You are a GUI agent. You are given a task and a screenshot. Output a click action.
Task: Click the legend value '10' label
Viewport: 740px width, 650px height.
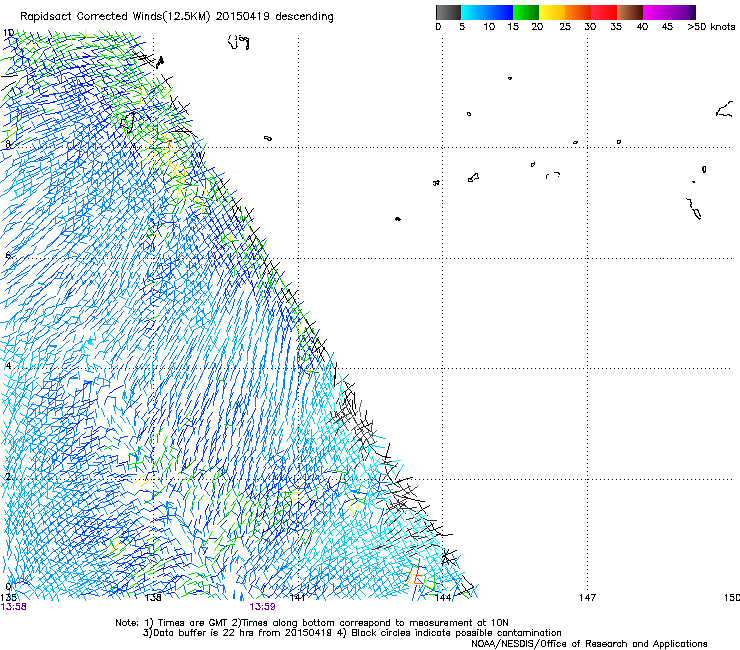click(x=489, y=27)
